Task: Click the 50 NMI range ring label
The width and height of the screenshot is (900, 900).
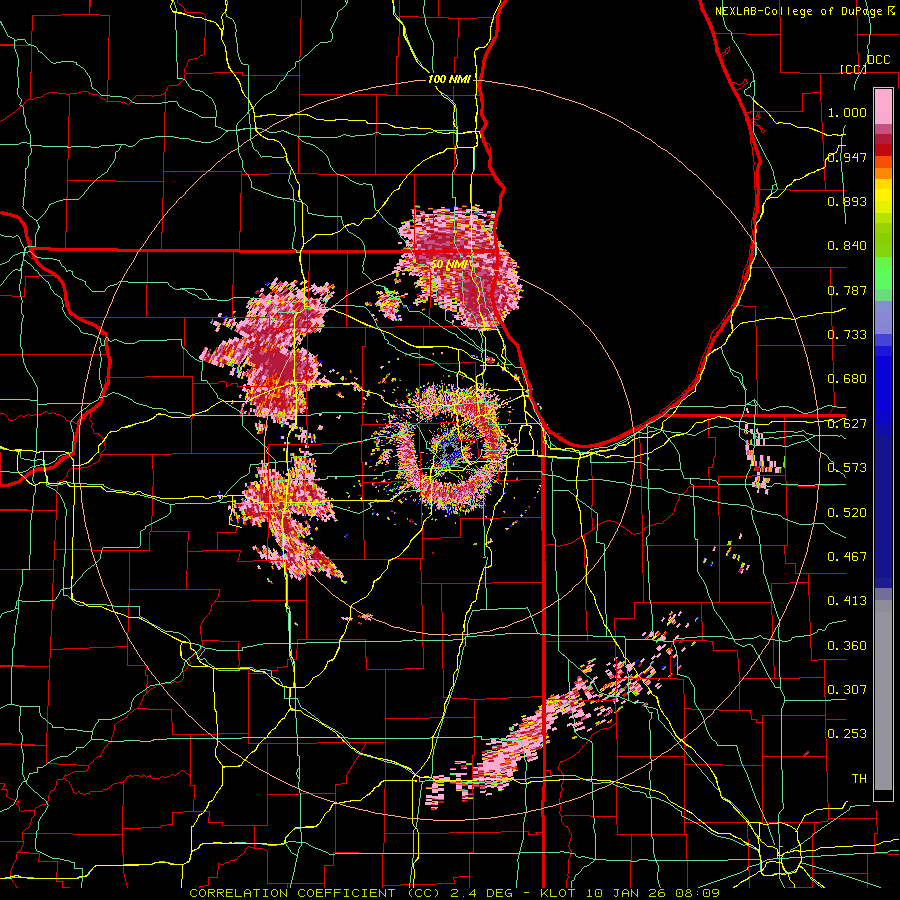Action: [449, 265]
